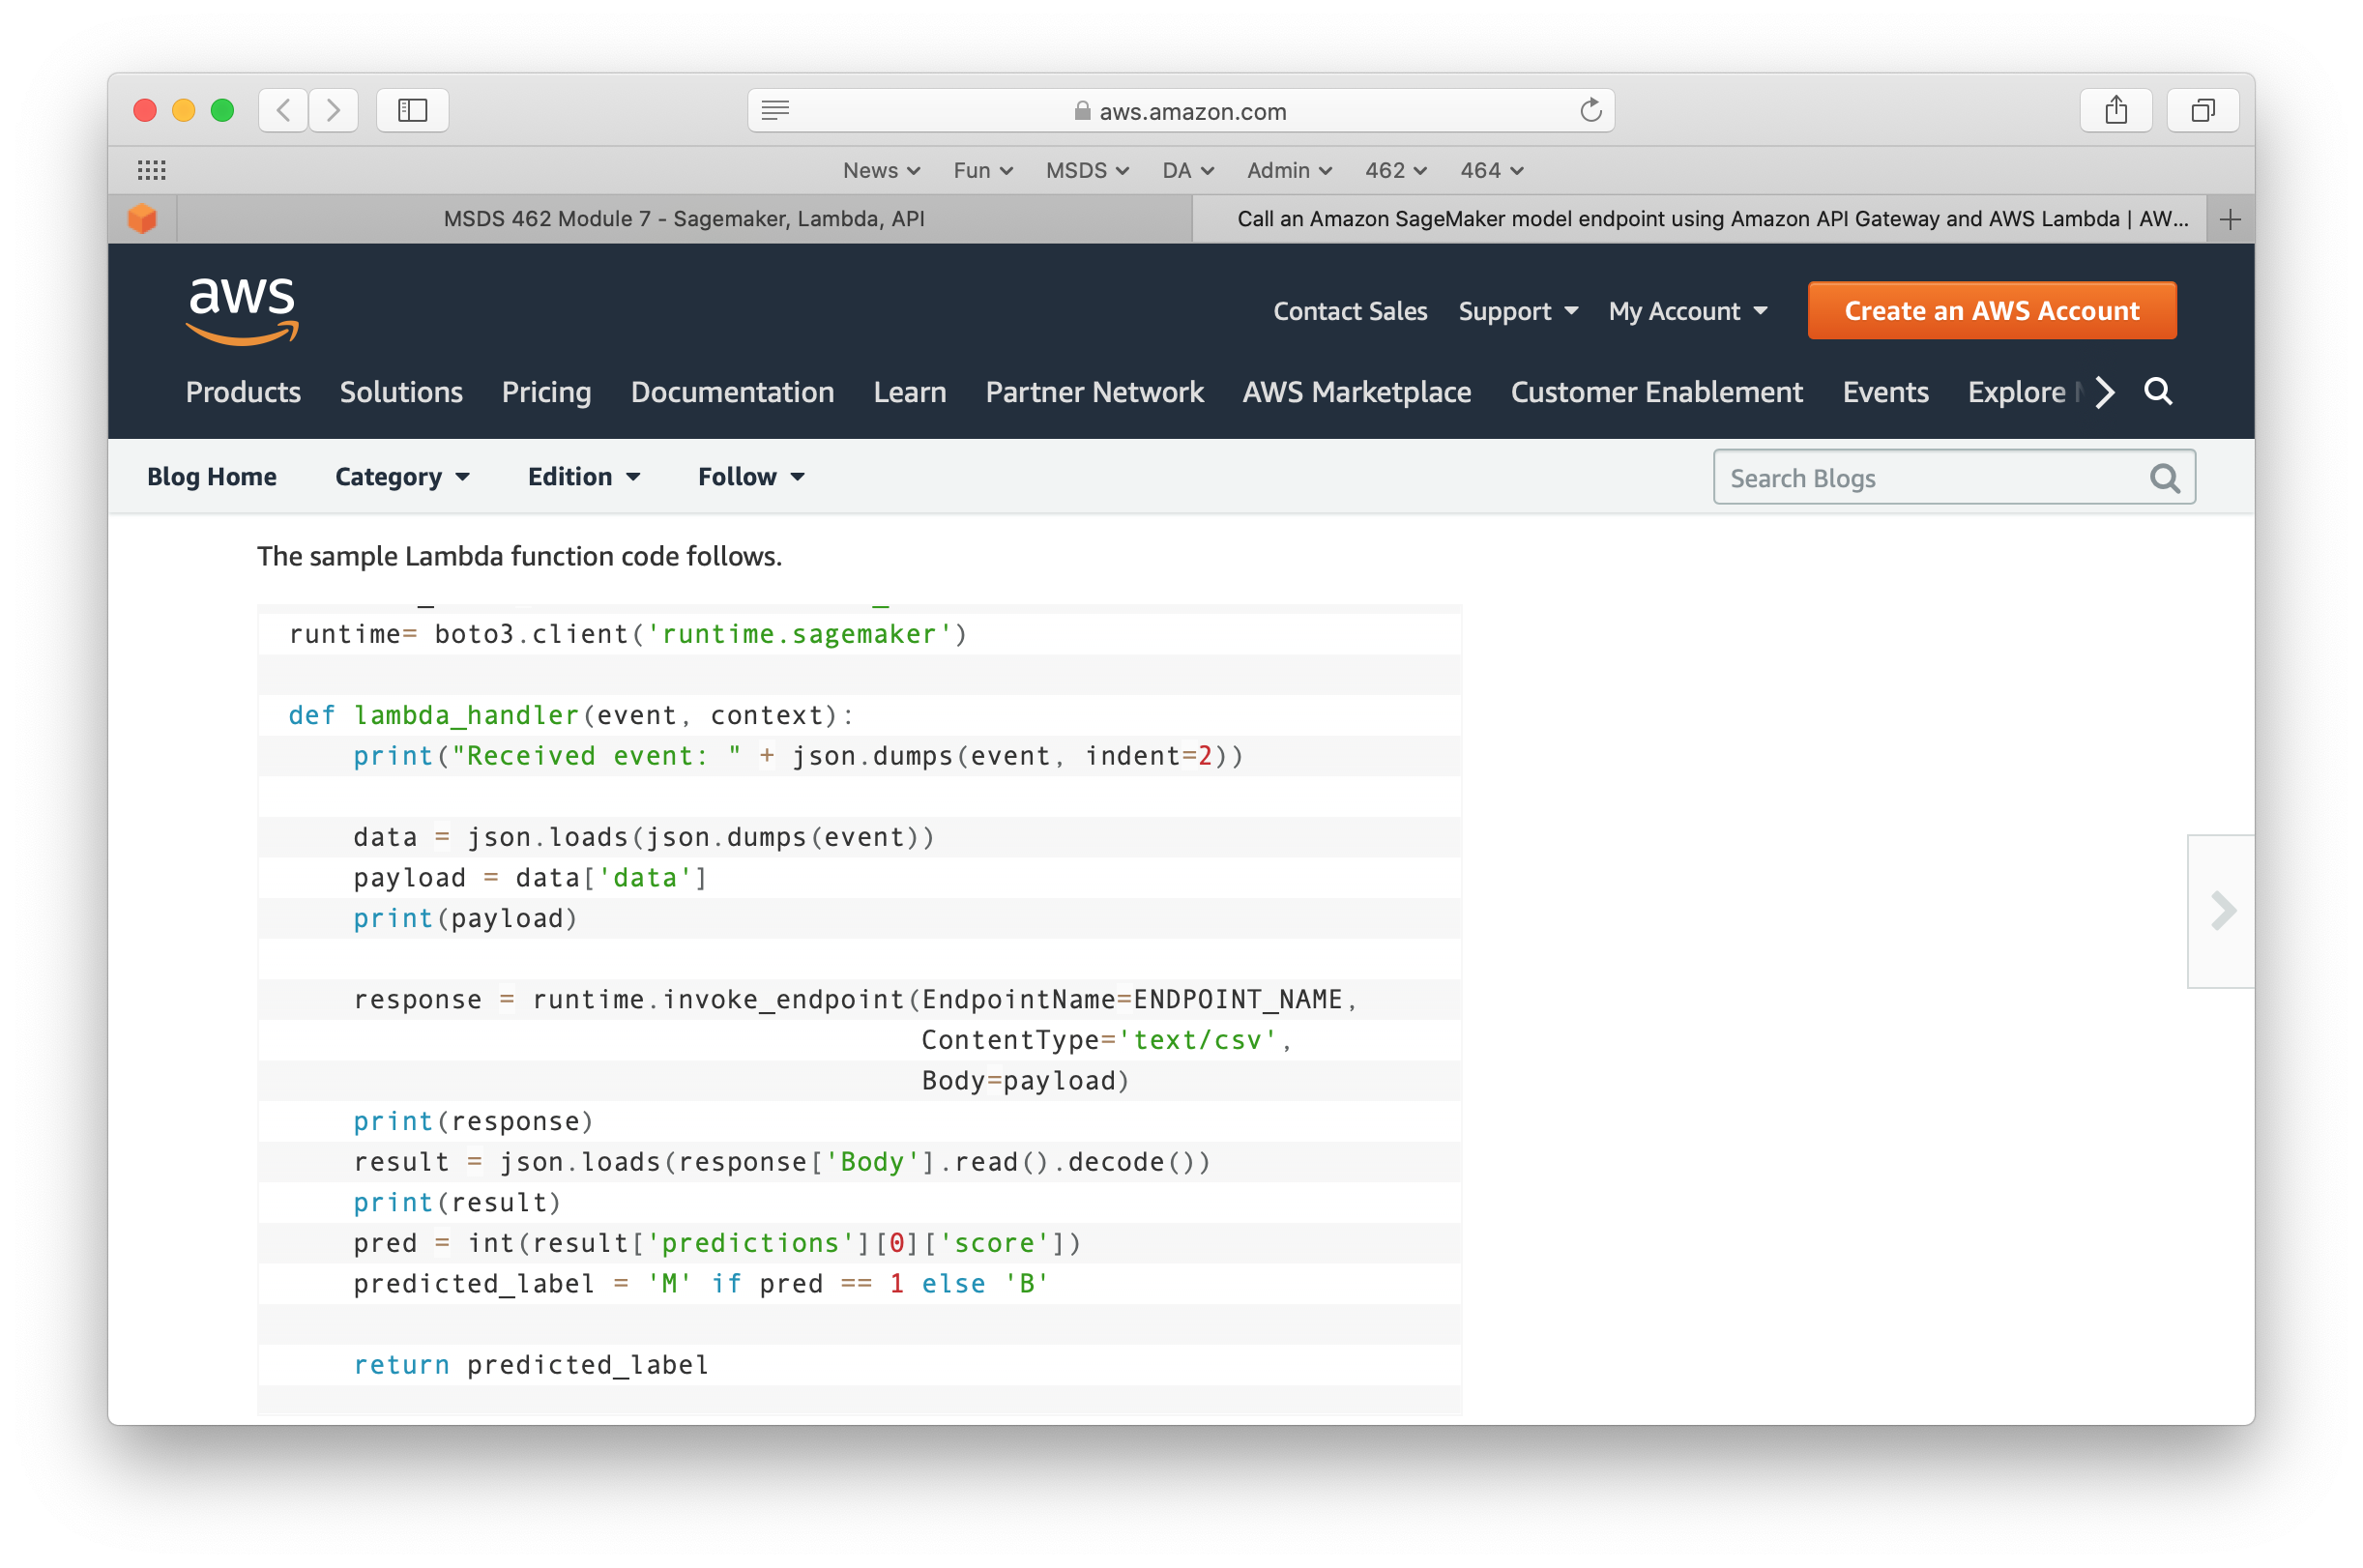Open the Category dropdown
Screen dimensions: 2363x1568
point(402,477)
